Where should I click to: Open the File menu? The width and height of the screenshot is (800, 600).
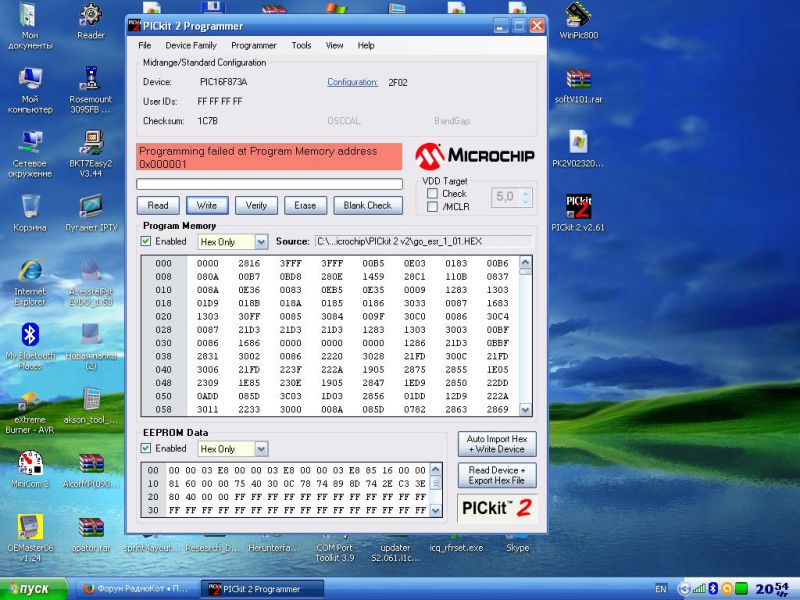pyautogui.click(x=145, y=45)
